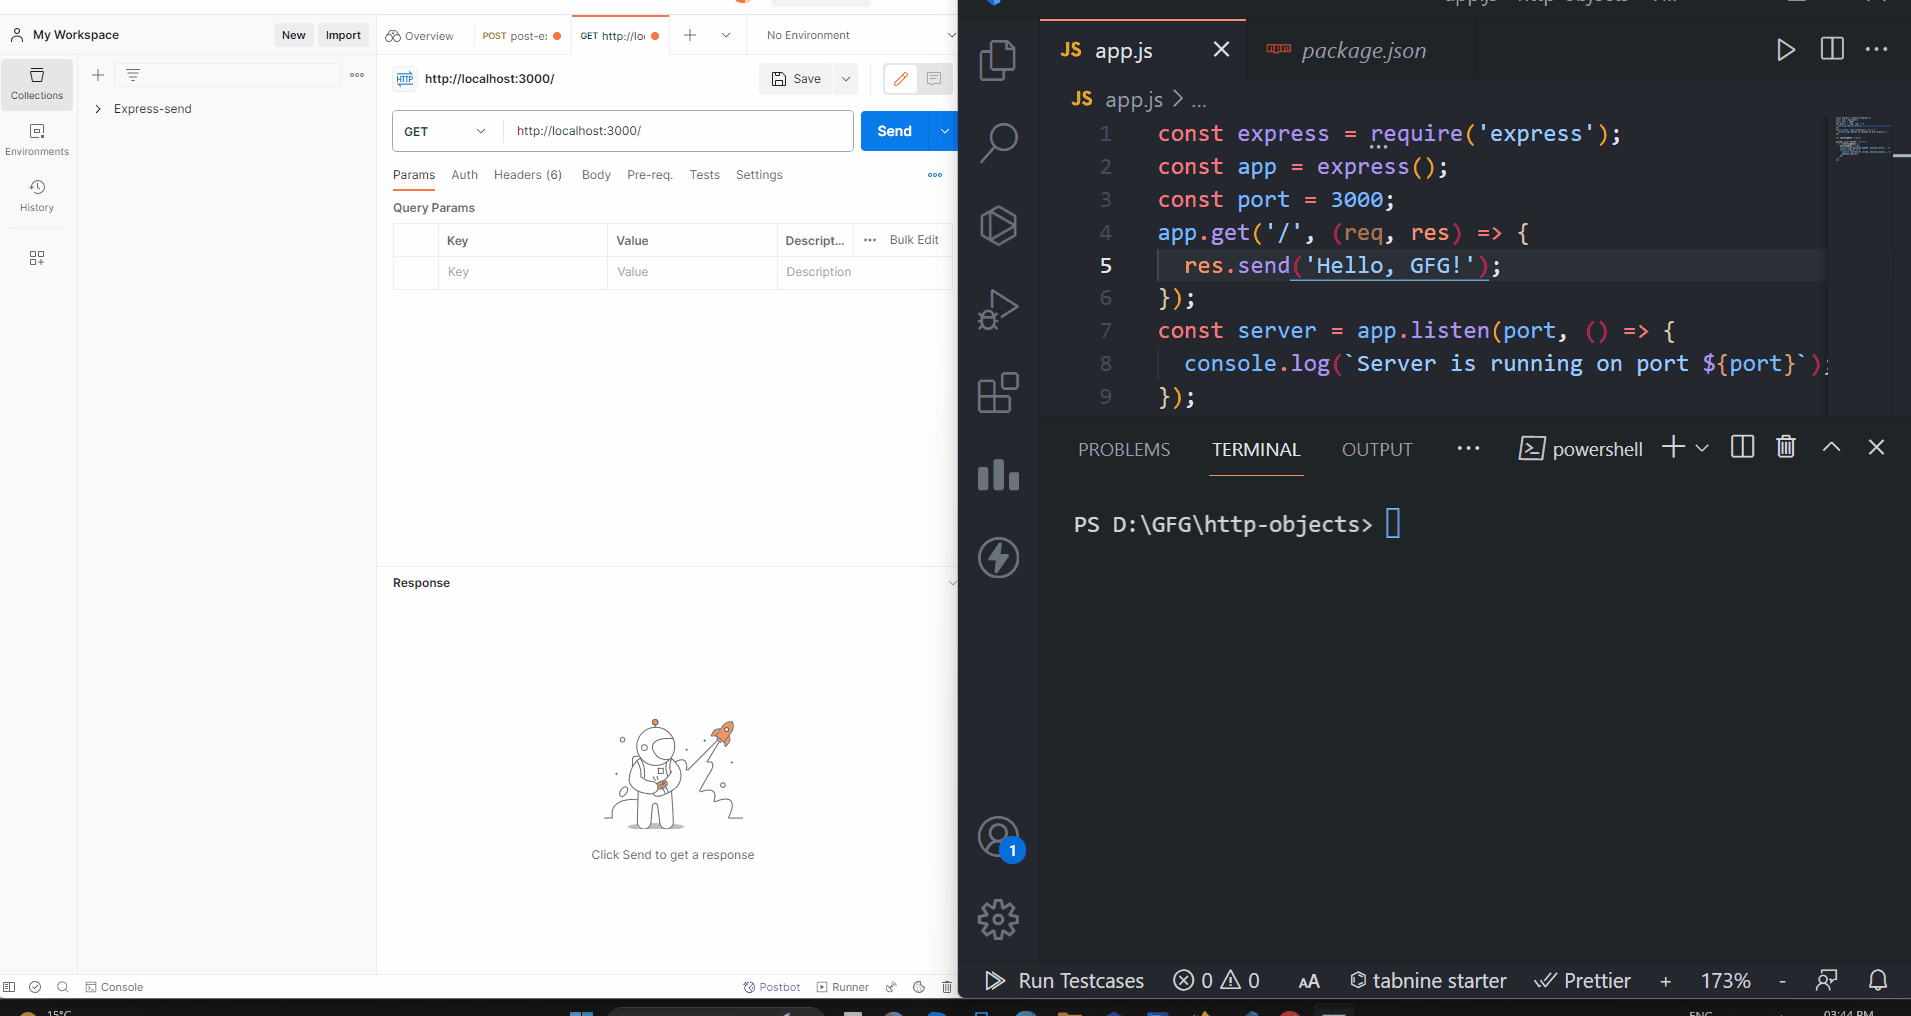The height and width of the screenshot is (1016, 1911).
Task: Enable the first query param row checkbox
Action: pyautogui.click(x=416, y=271)
